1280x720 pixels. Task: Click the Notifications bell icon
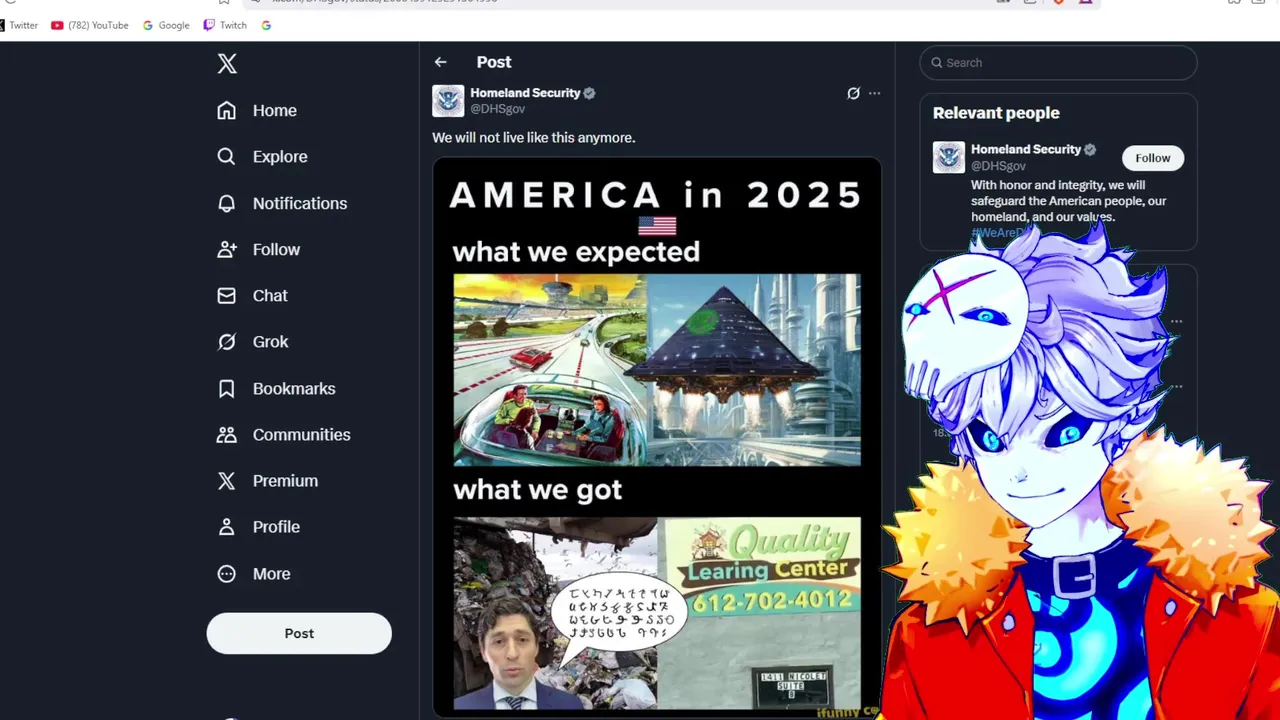[x=227, y=203]
